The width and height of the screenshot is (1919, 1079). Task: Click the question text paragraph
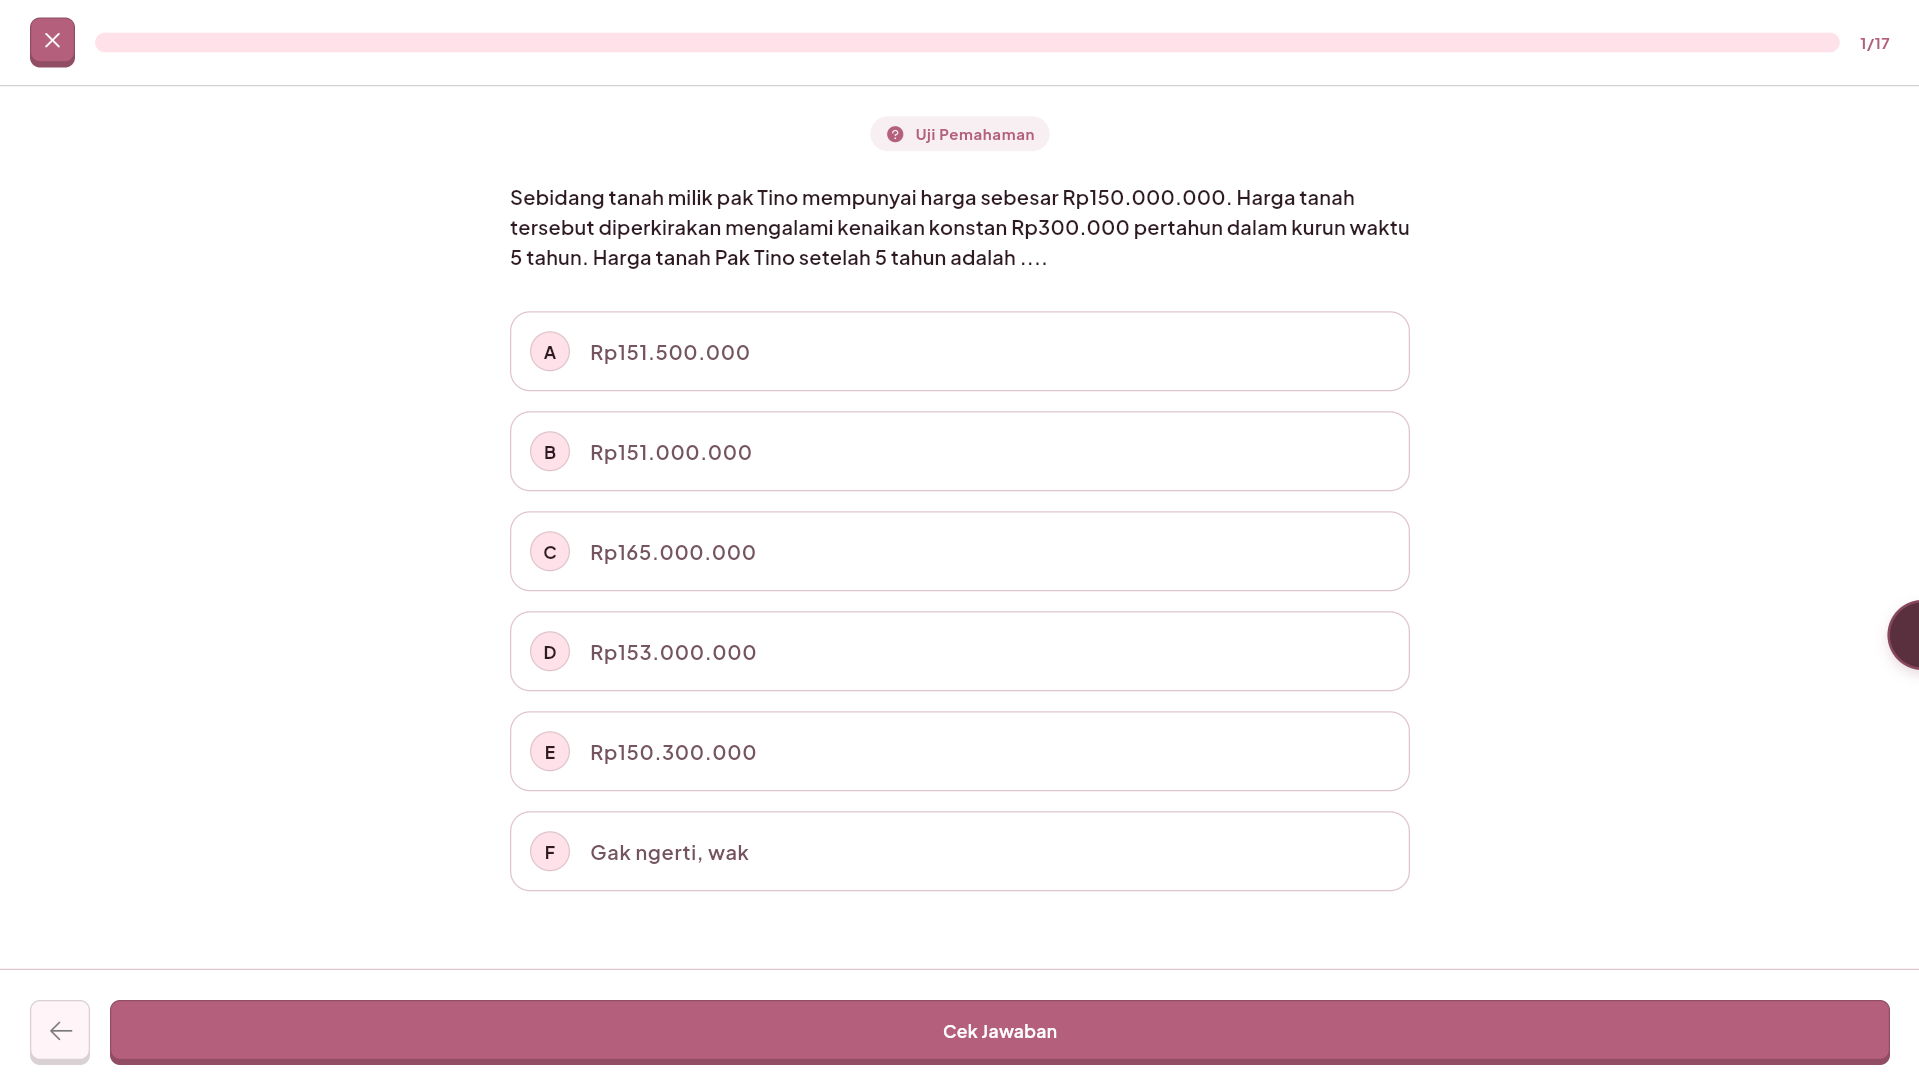tap(959, 228)
